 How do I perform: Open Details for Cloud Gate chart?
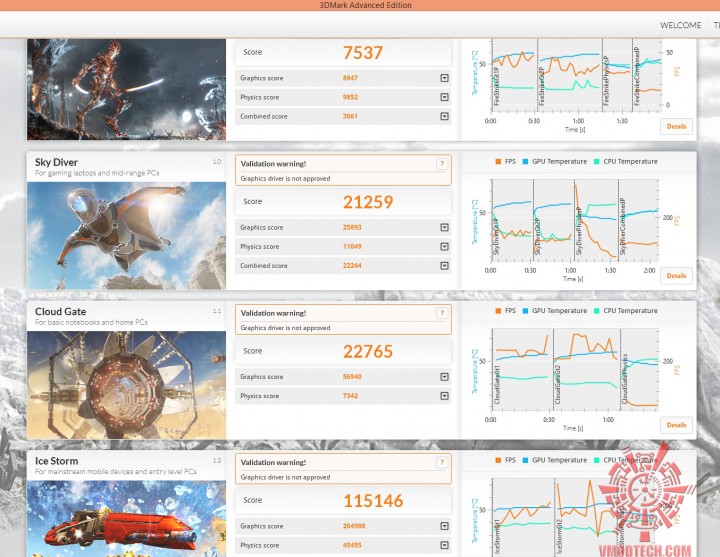676,425
